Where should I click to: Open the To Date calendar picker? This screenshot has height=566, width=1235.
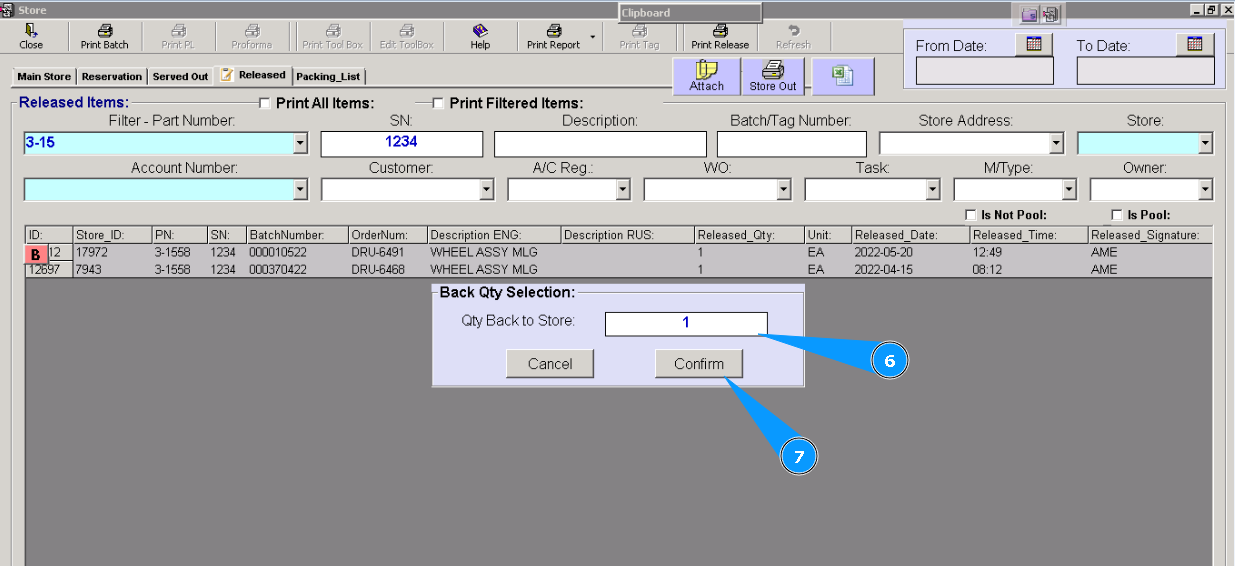pyautogui.click(x=1194, y=44)
